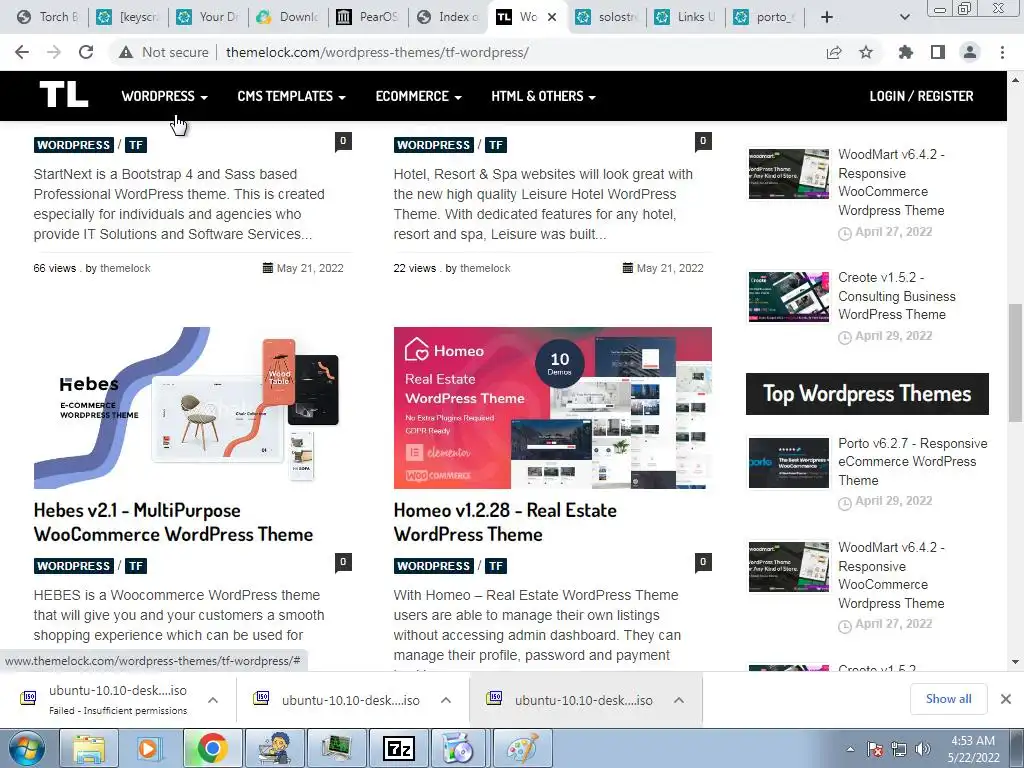Viewport: 1024px width, 768px height.
Task: Click the Hebes theme preview image
Action: [193, 408]
